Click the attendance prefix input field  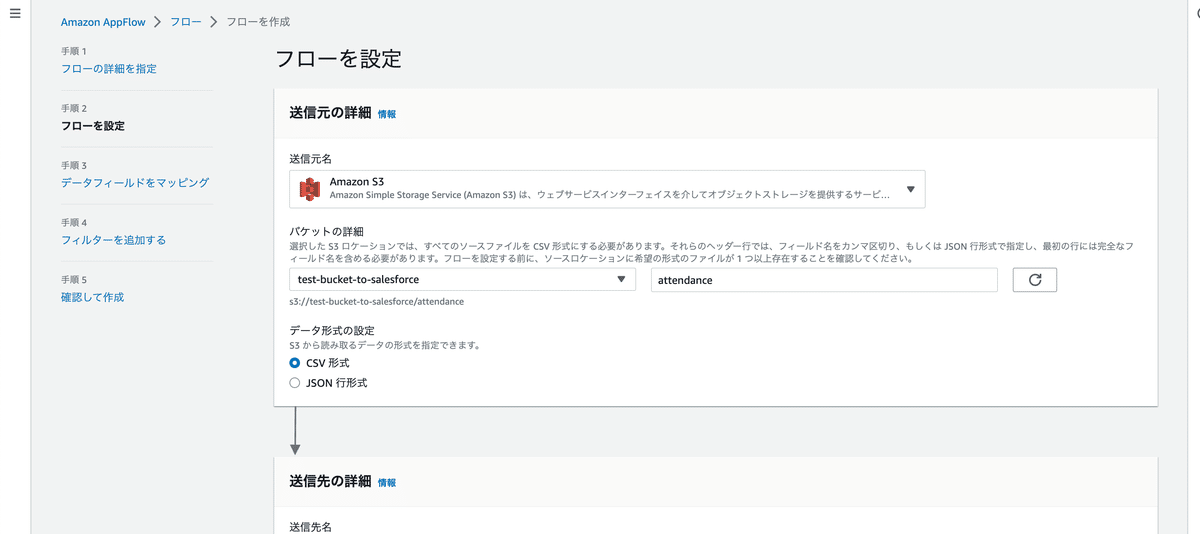[824, 280]
